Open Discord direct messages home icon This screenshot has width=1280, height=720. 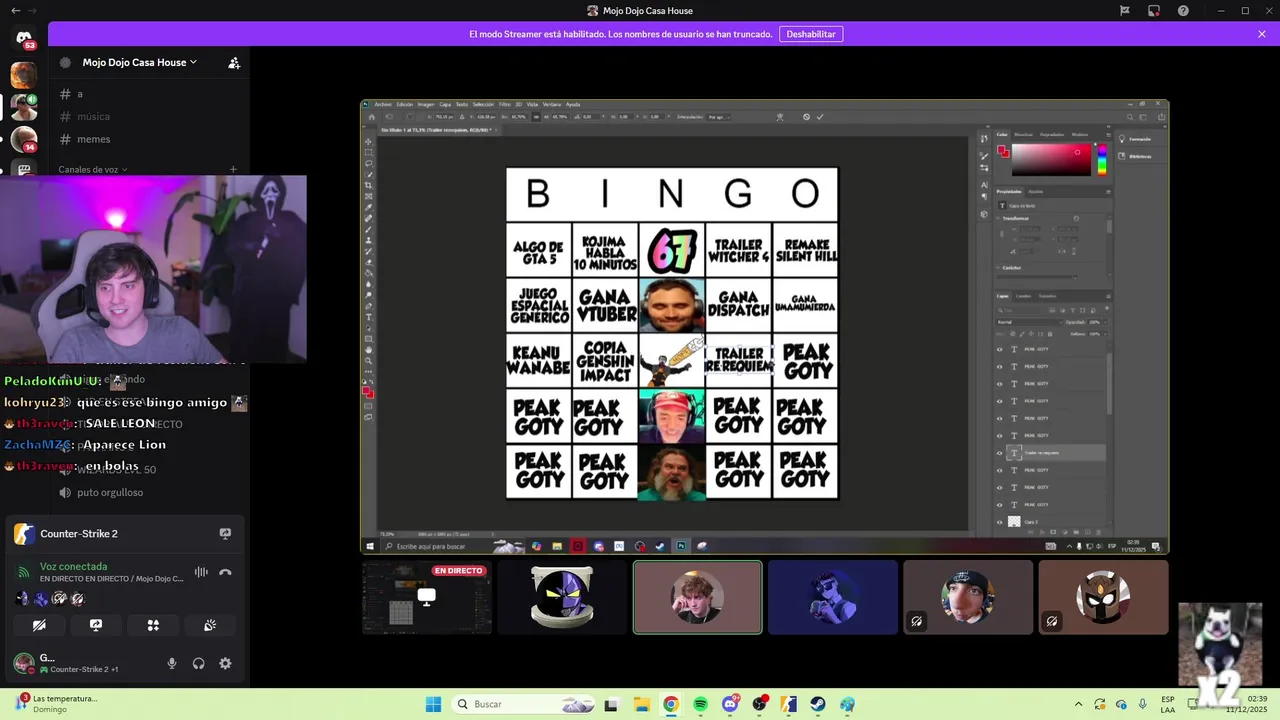24,39
